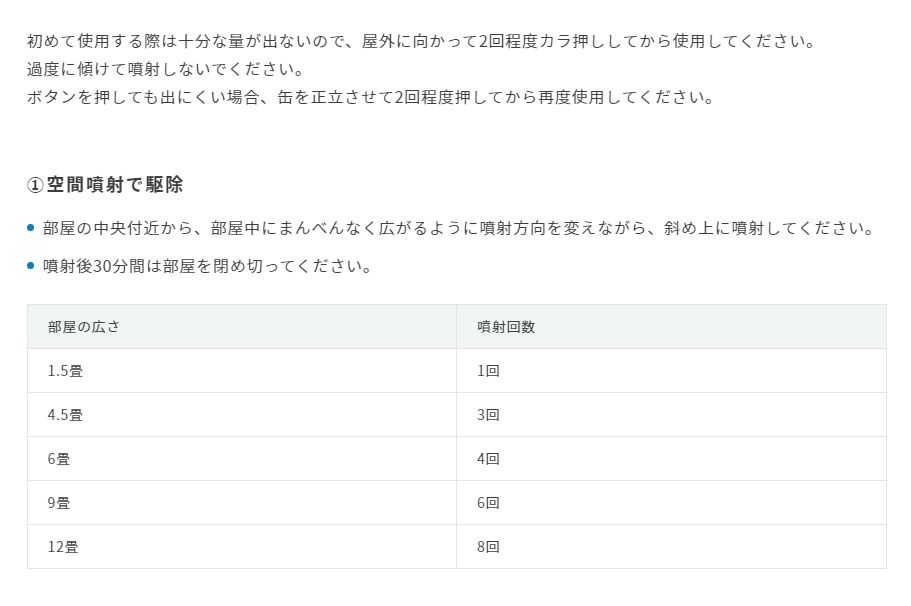The image size is (911, 606).
Task: Click the bullet text starting with 部屋の中央付近から
Action: click(x=459, y=228)
